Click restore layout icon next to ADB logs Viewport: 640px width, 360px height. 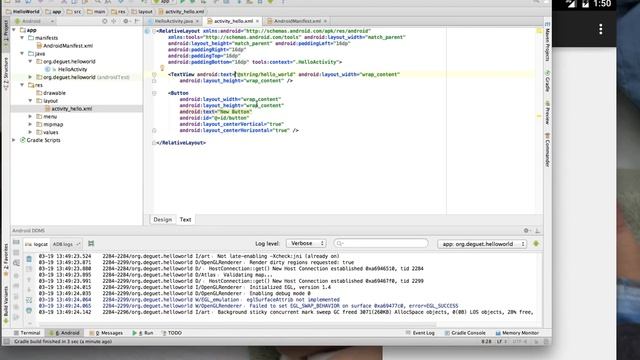[x=91, y=244]
